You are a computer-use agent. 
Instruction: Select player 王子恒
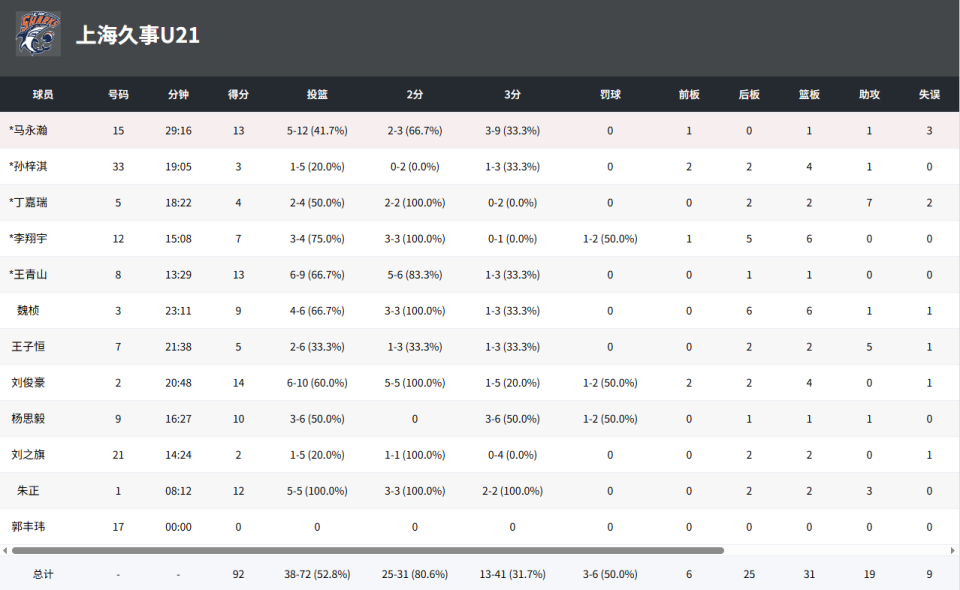[28, 346]
